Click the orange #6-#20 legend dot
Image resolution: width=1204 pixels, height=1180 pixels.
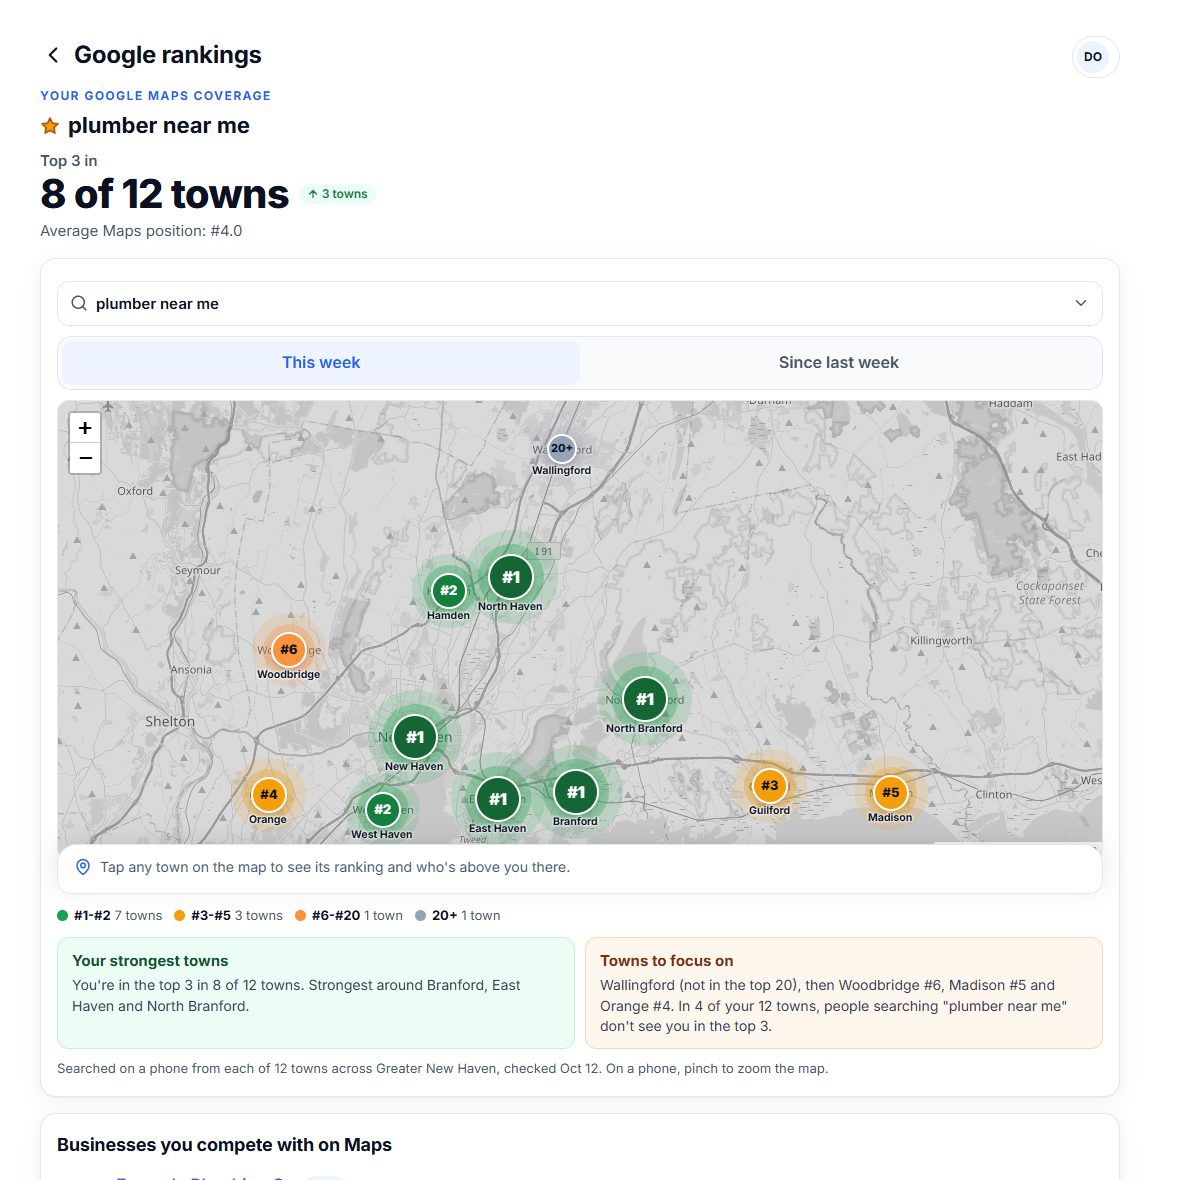[301, 915]
